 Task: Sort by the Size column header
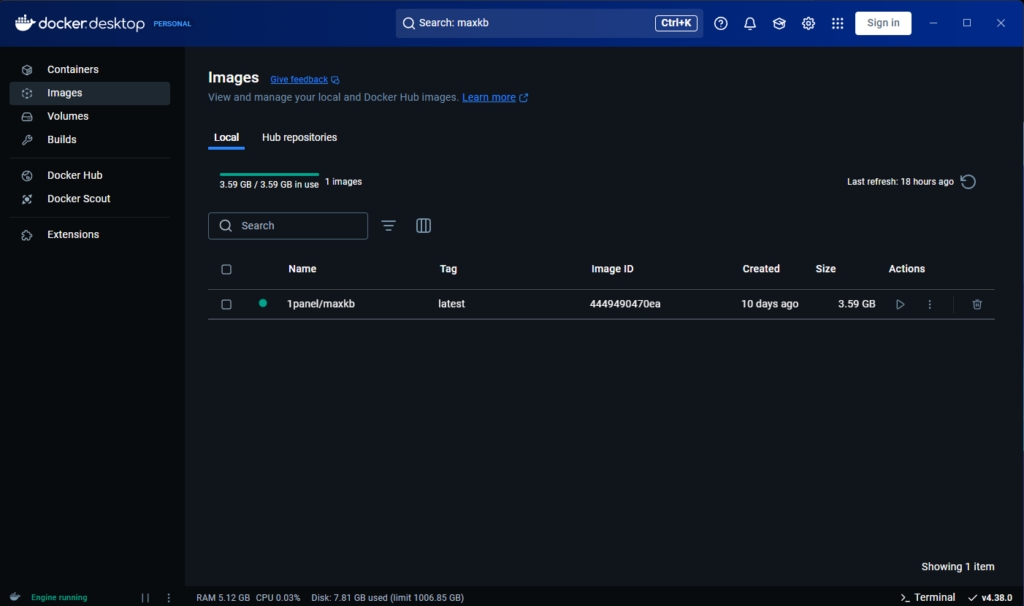825,269
